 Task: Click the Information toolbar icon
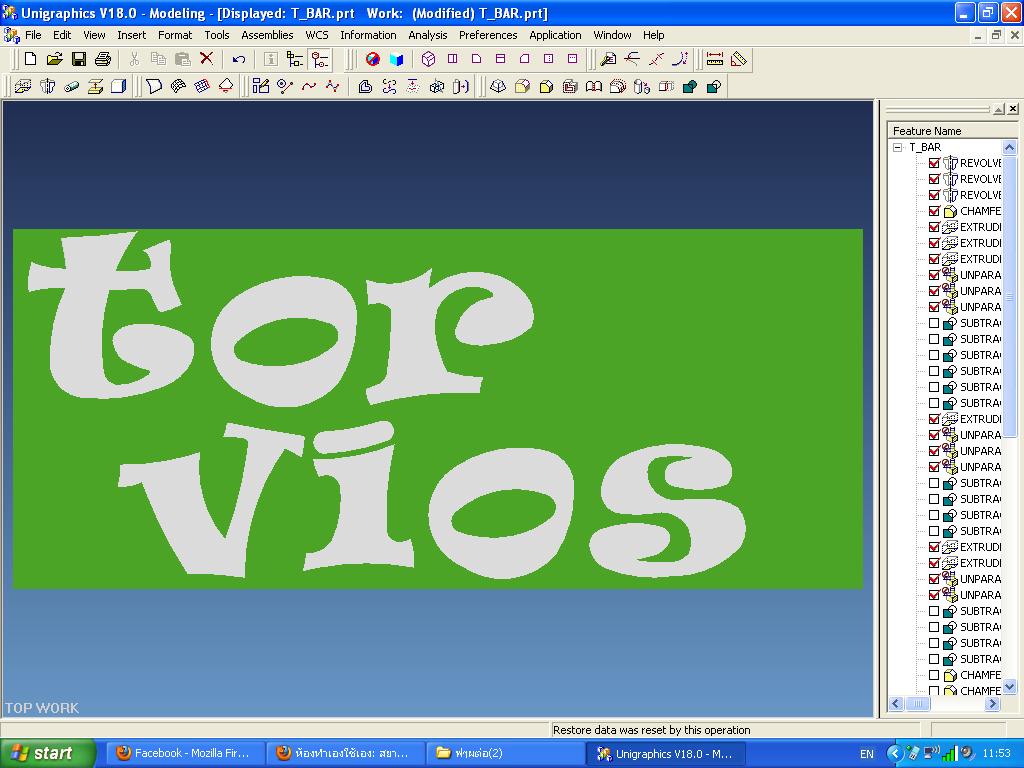click(270, 59)
